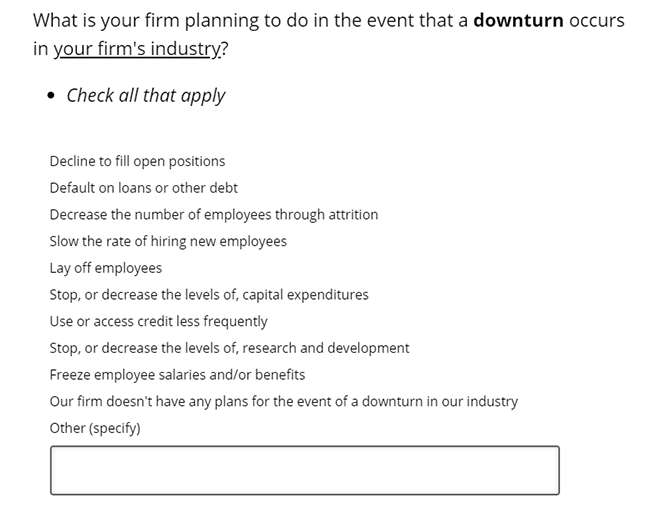Check 'Use or access credit less frequently'

(158, 322)
